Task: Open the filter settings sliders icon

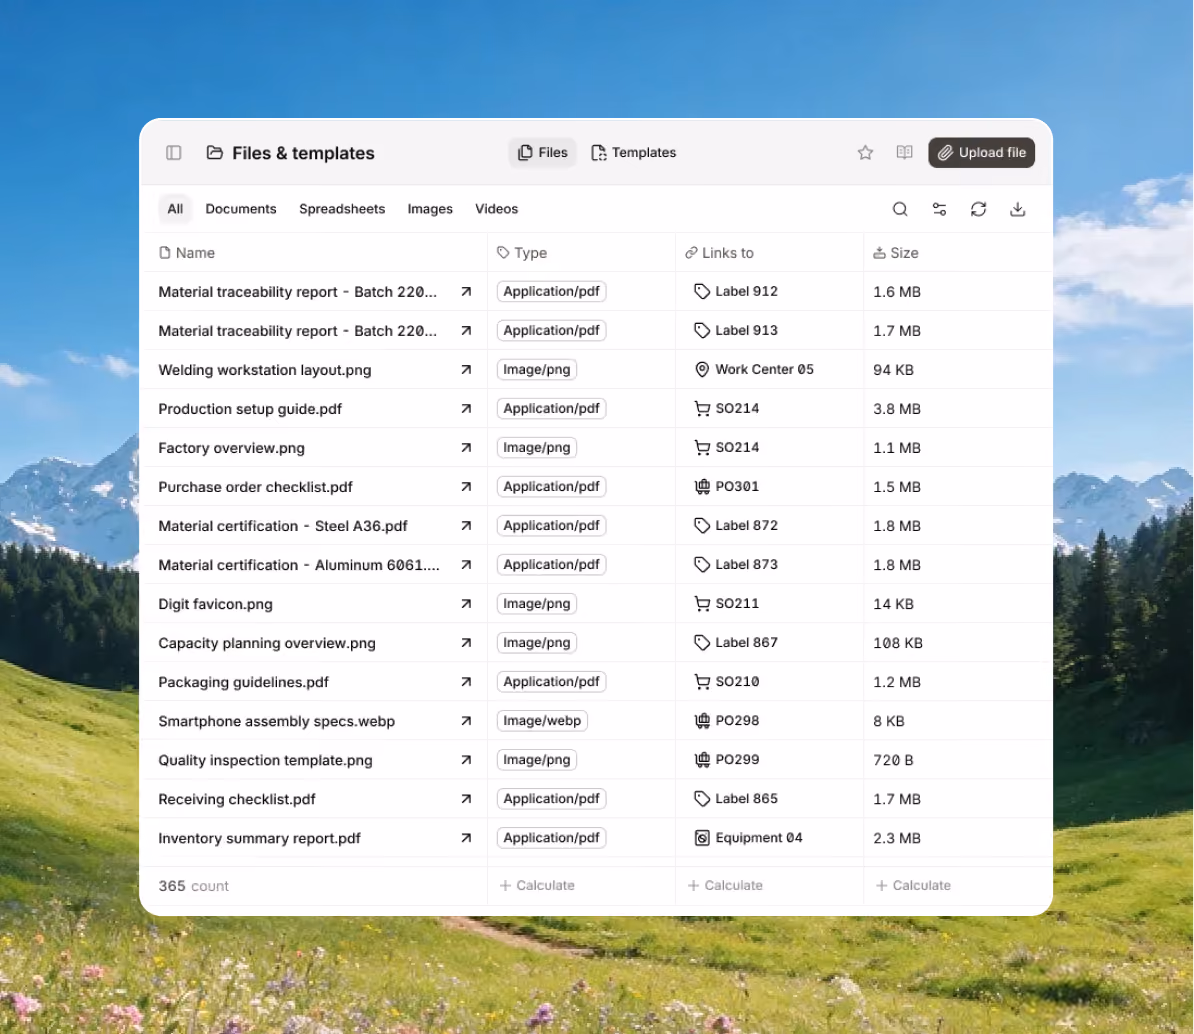Action: (x=940, y=209)
